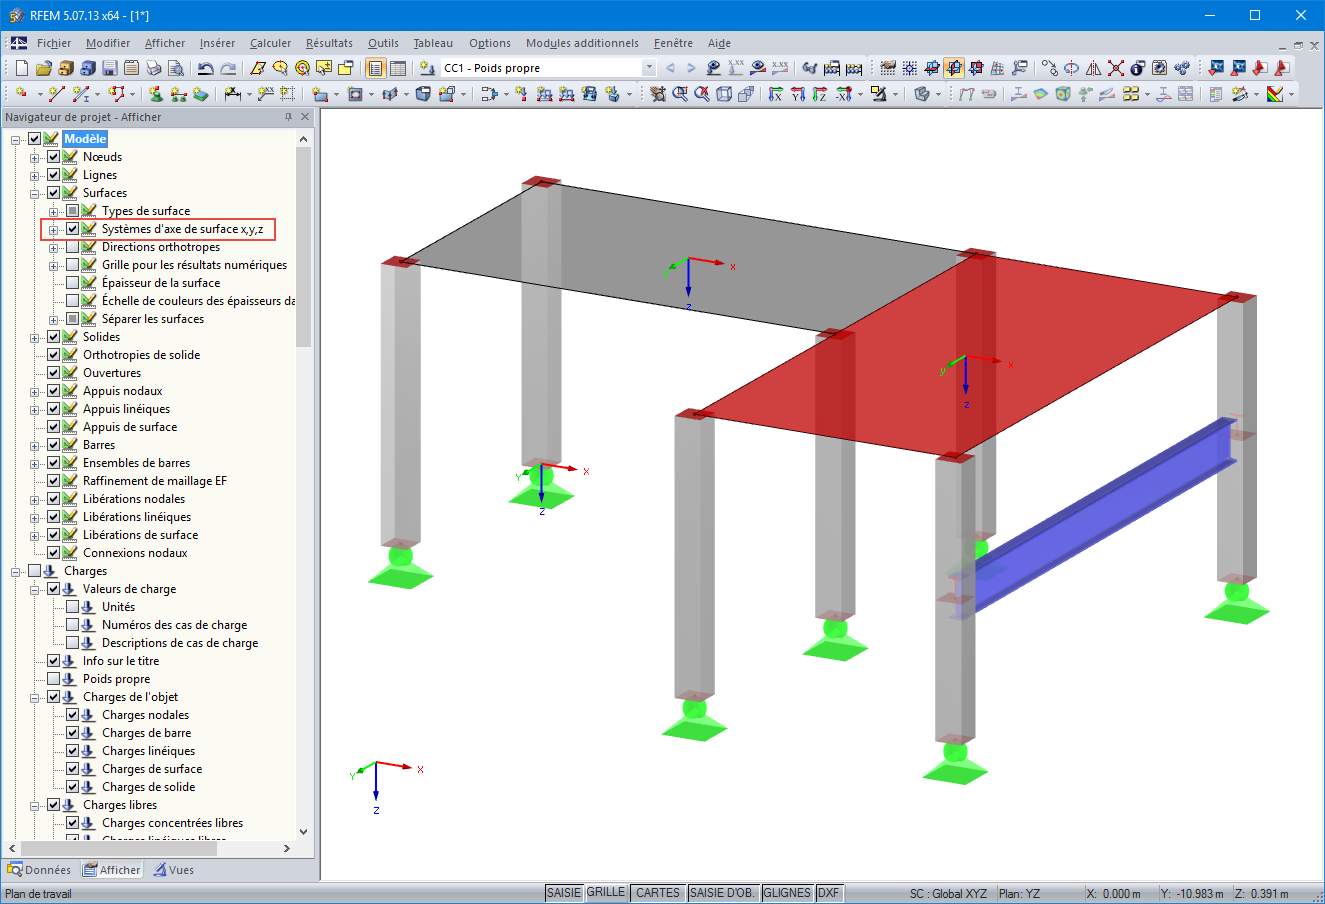The image size is (1325, 904).
Task: Go to next load case arrow
Action: [x=691, y=68]
